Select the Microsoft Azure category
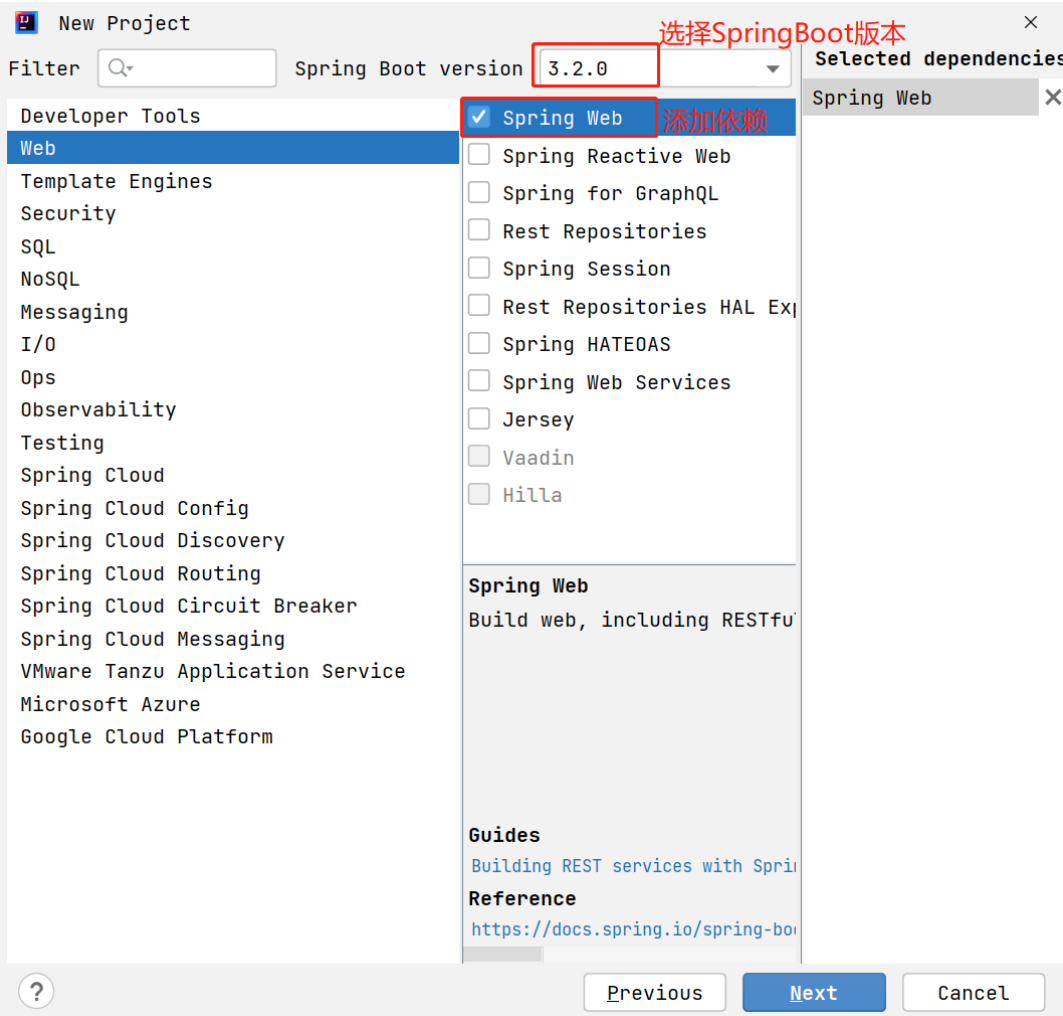Viewport: 1063px width, 1016px height. pyautogui.click(x=233, y=704)
